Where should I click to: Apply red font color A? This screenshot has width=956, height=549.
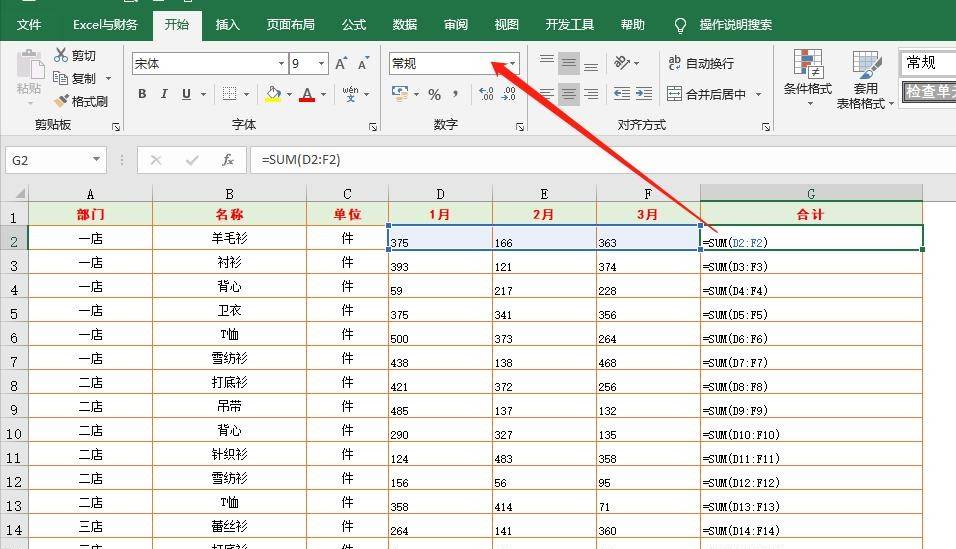click(x=307, y=94)
